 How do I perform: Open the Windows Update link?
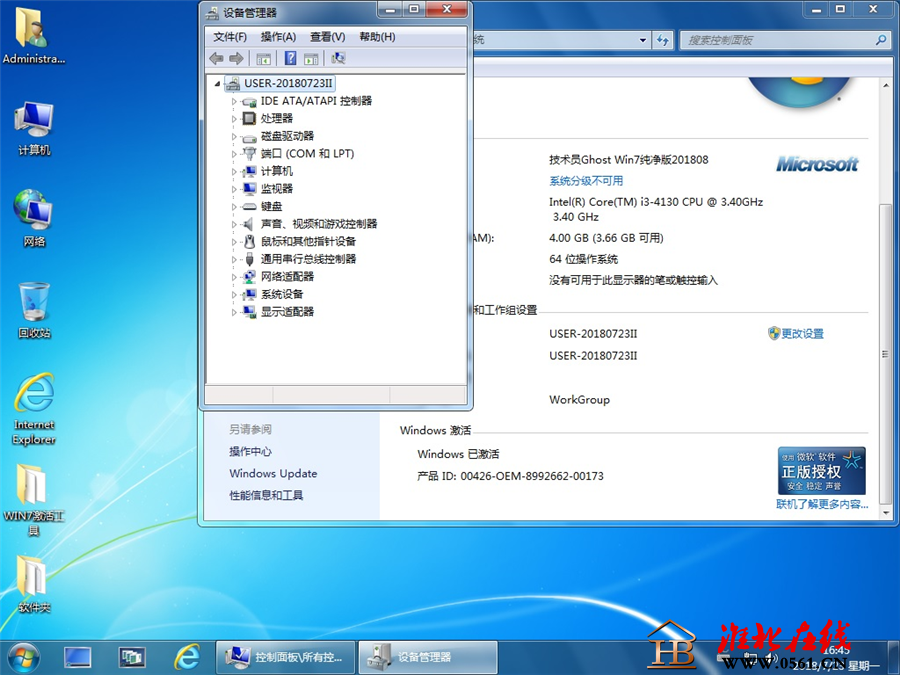(x=273, y=474)
